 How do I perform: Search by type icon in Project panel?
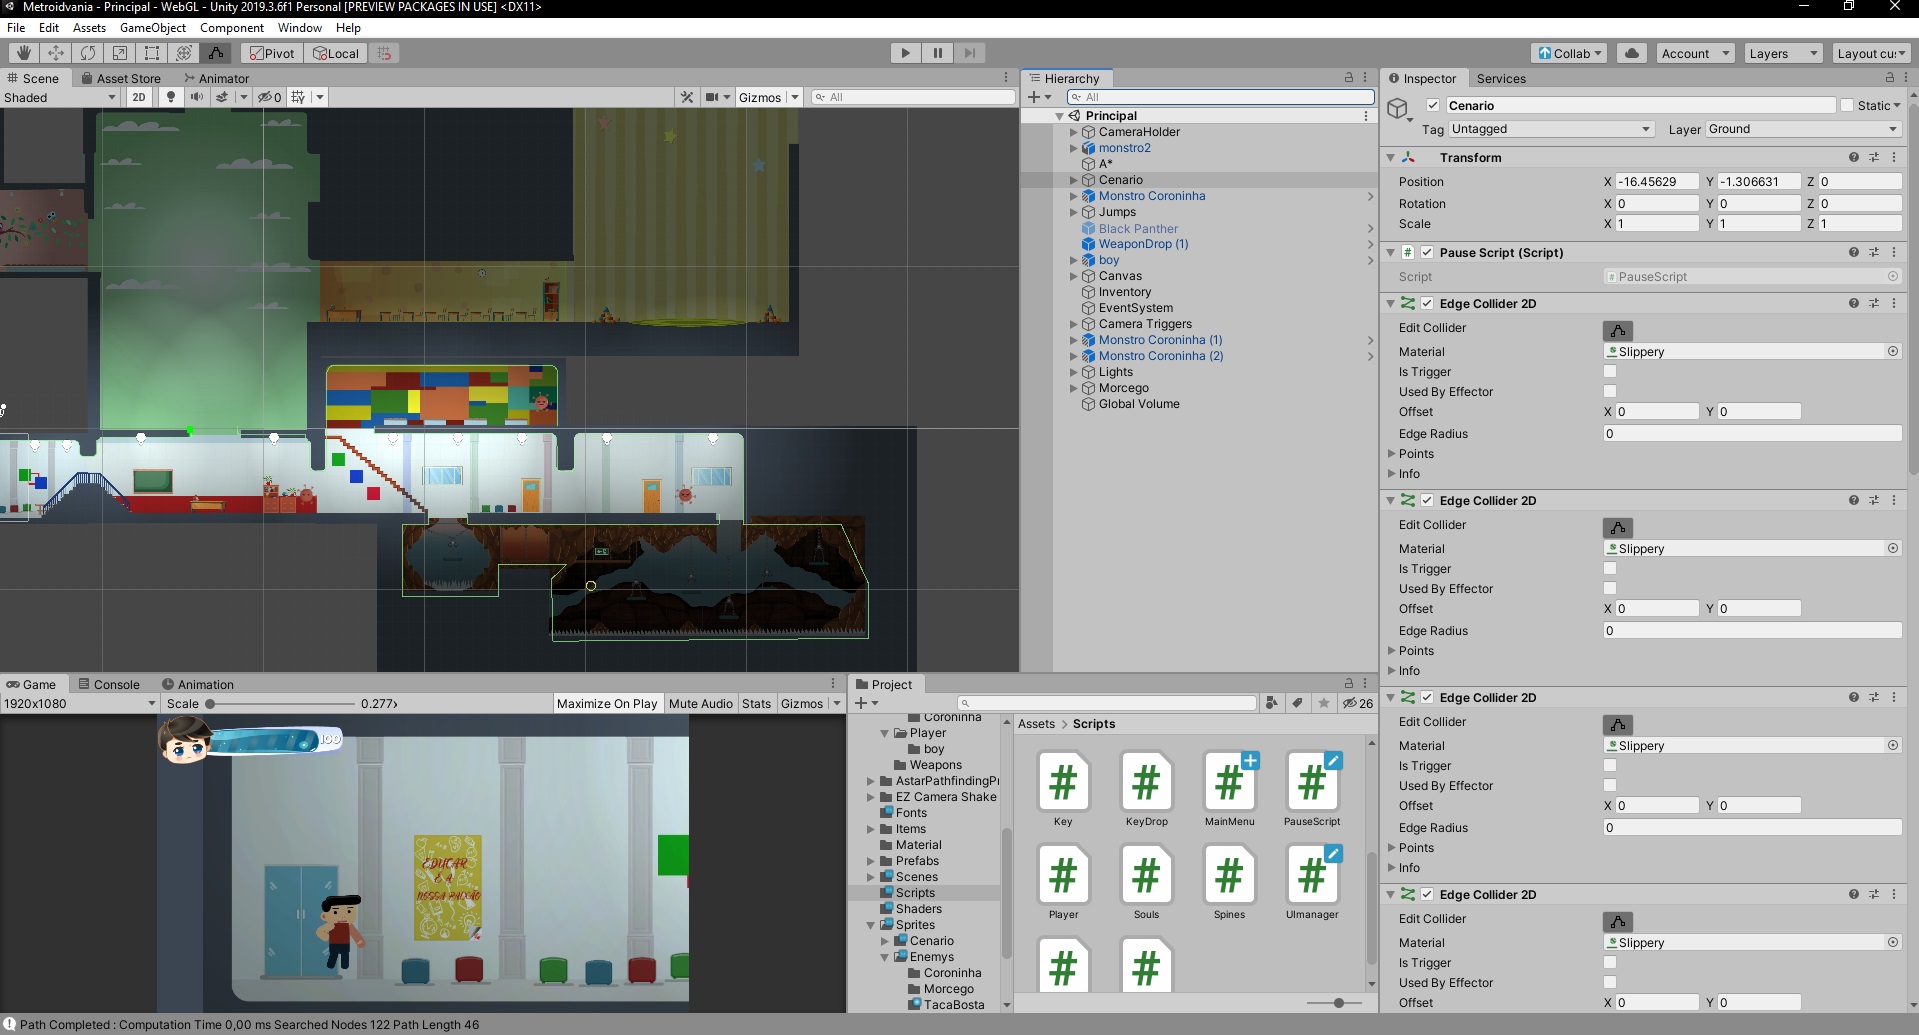pyautogui.click(x=1271, y=703)
